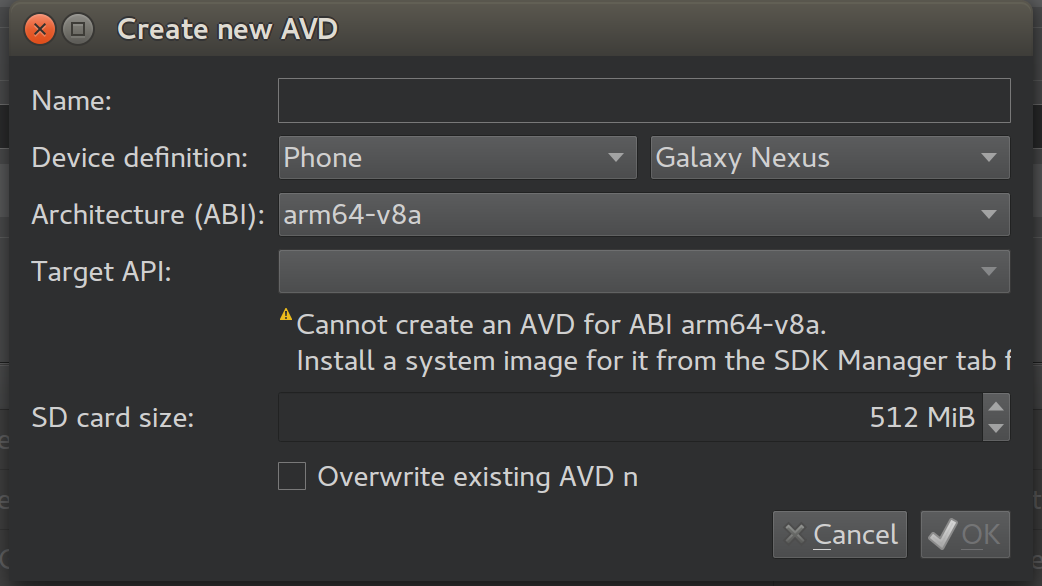The image size is (1042, 586).
Task: Increase SD card size with up arrow
Action: point(996,407)
